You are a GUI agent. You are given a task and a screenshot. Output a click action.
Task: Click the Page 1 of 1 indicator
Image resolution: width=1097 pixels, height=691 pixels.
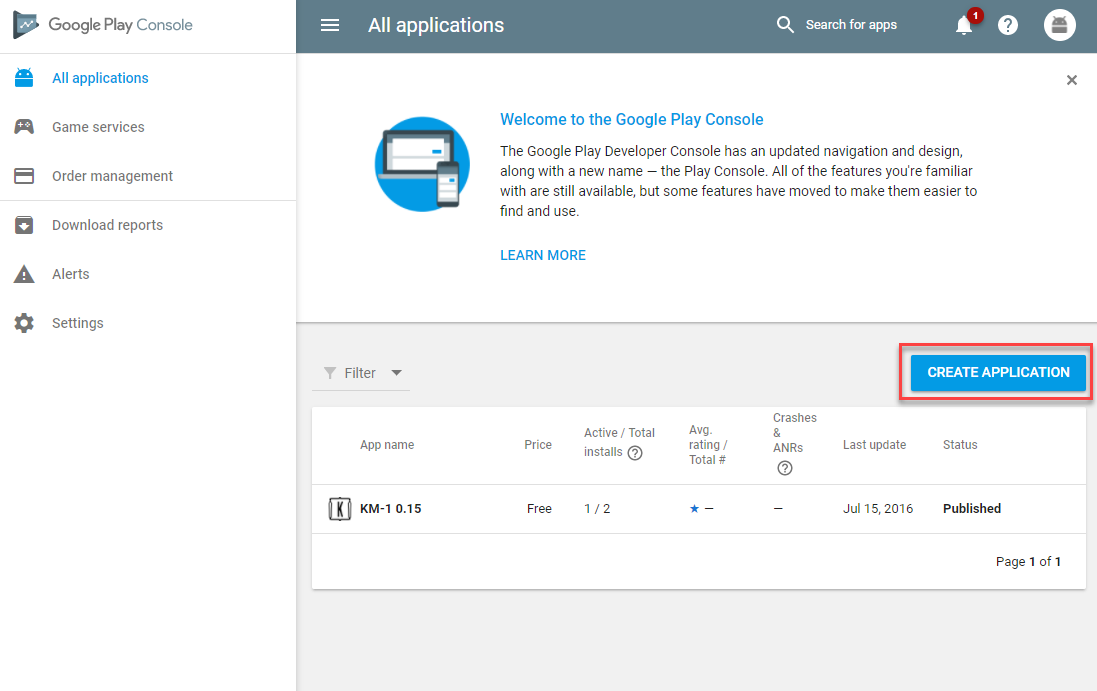(x=1028, y=562)
